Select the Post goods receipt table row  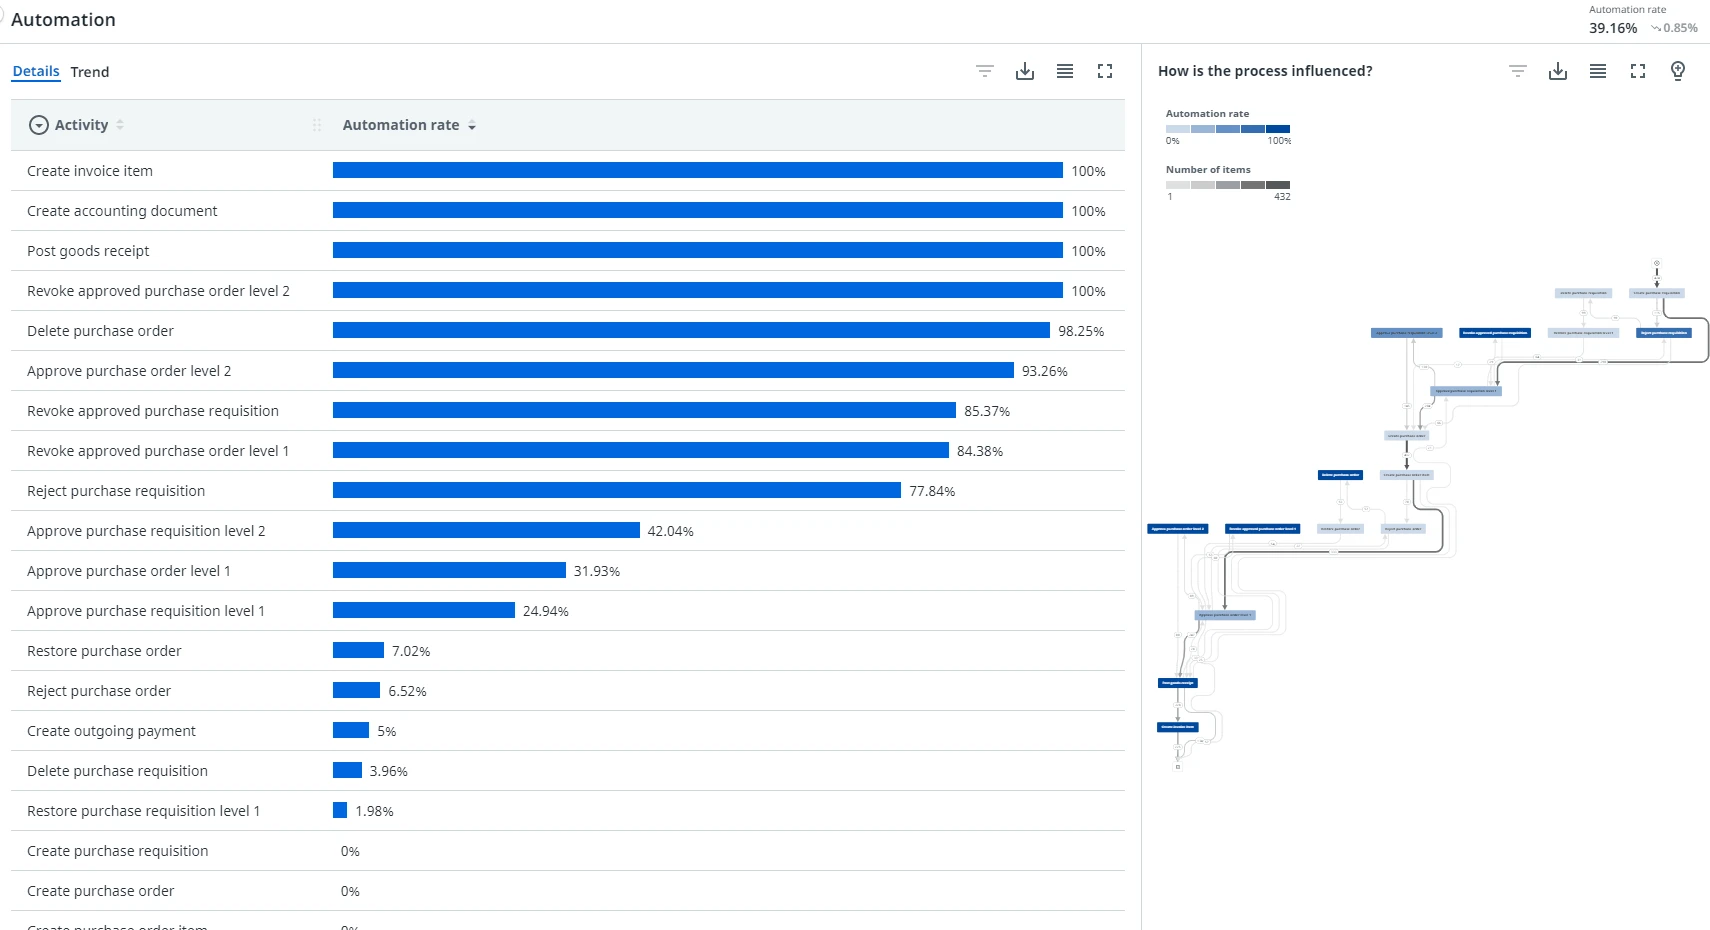click(568, 251)
